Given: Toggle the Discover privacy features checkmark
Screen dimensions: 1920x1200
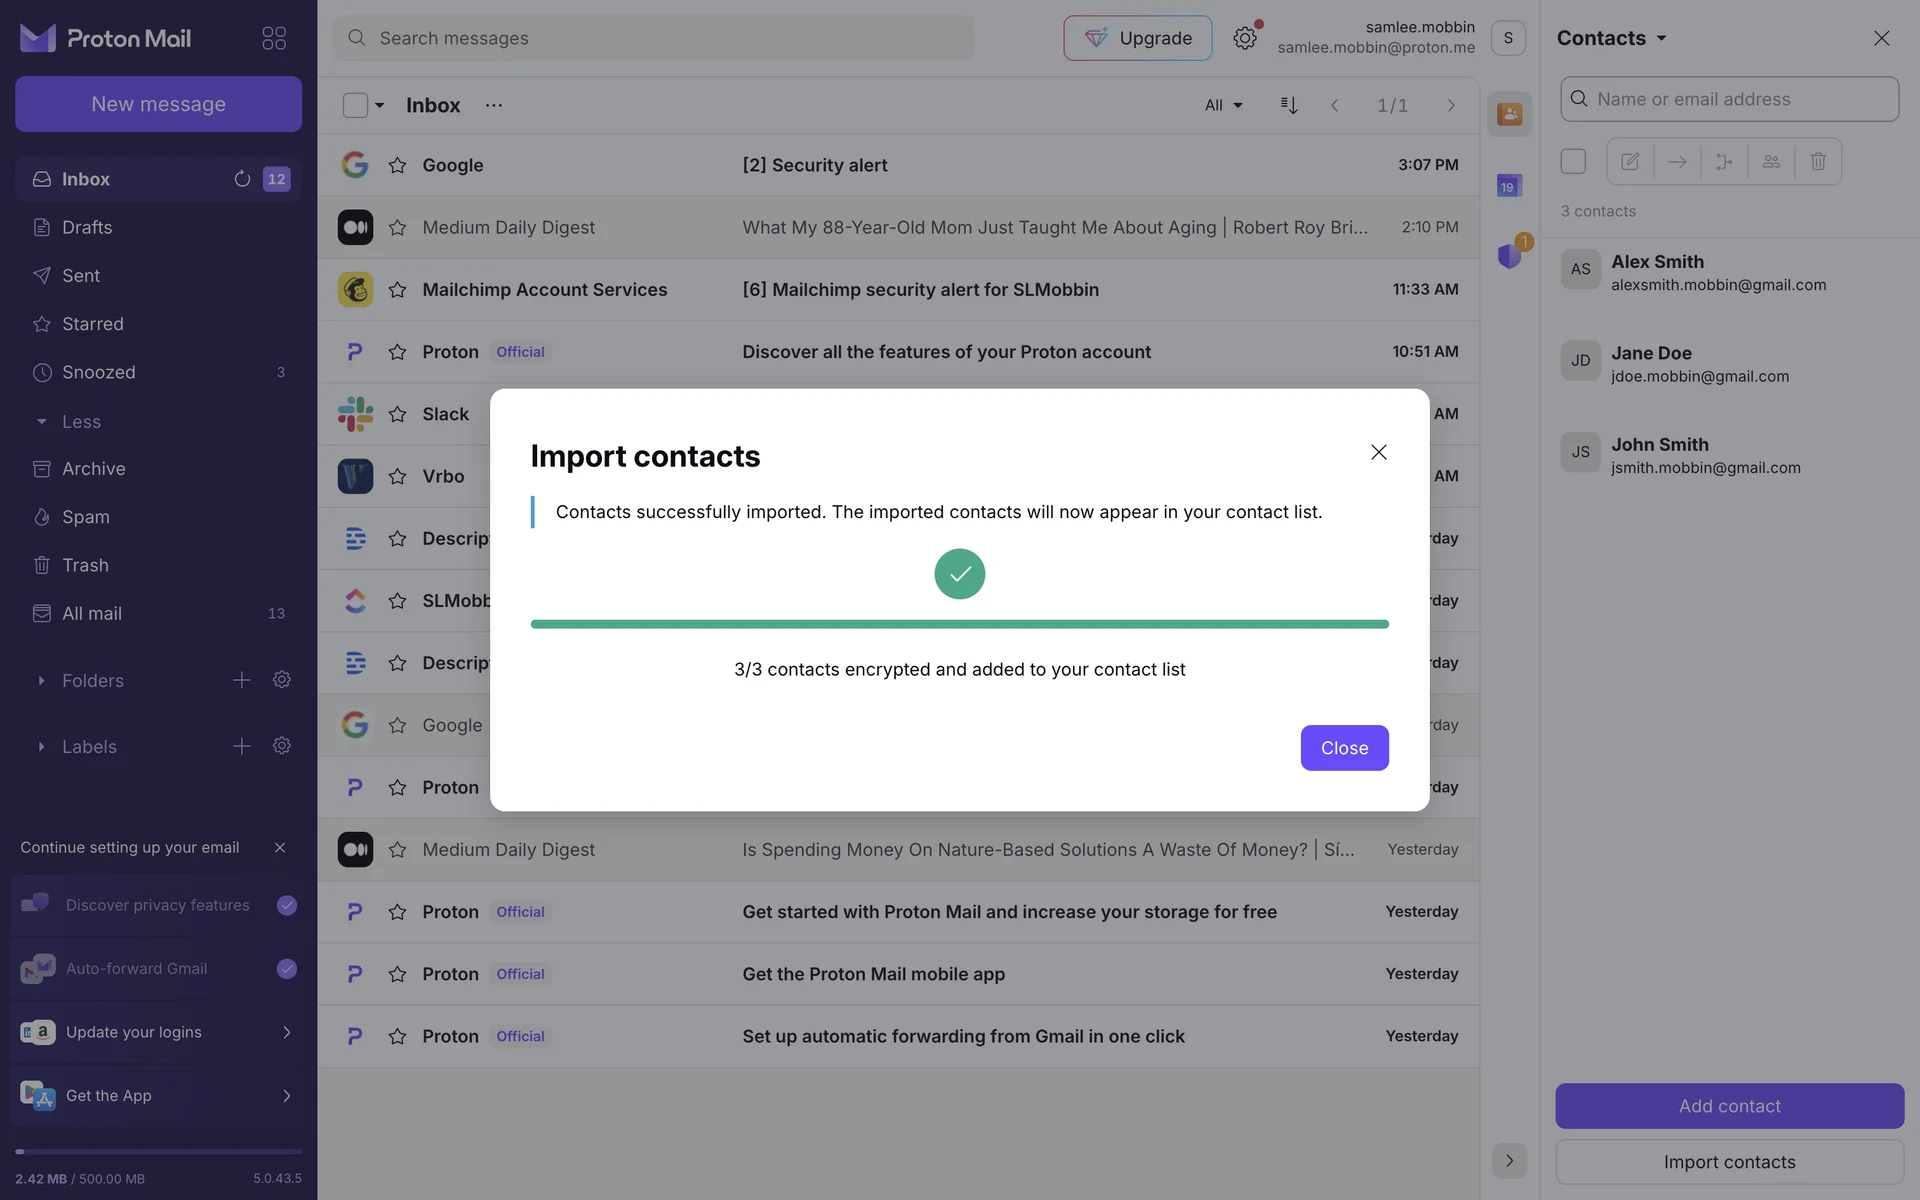Looking at the screenshot, I should pos(287,905).
